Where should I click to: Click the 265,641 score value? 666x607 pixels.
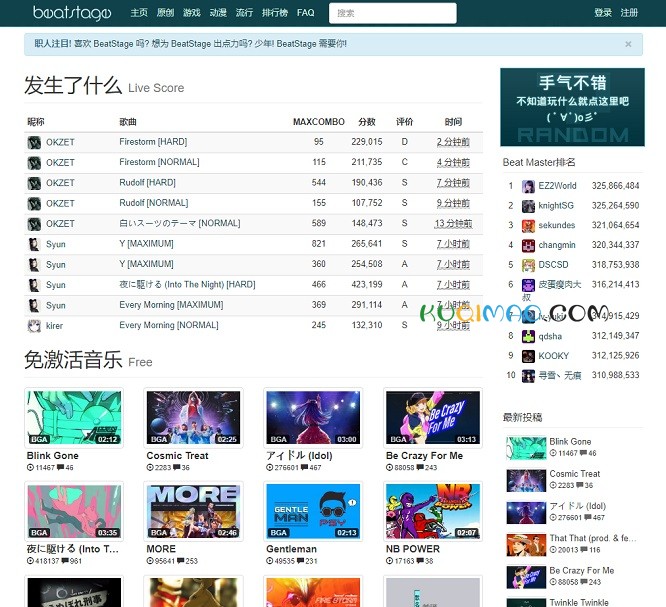point(367,244)
